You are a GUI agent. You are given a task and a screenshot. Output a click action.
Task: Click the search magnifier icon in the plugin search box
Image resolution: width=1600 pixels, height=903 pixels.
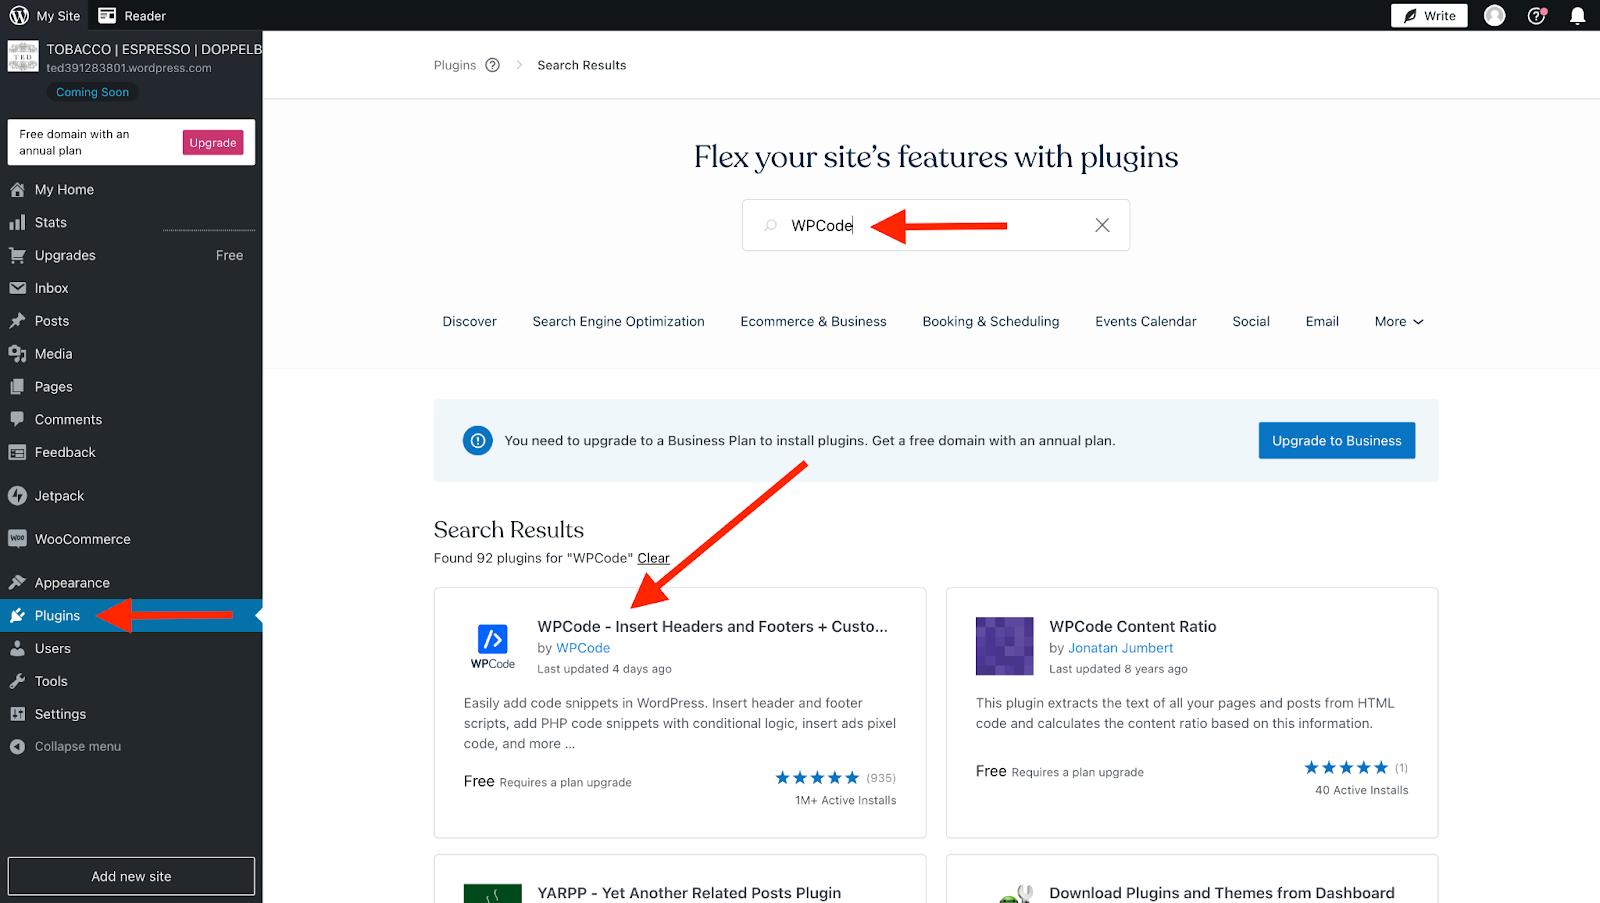click(x=770, y=225)
